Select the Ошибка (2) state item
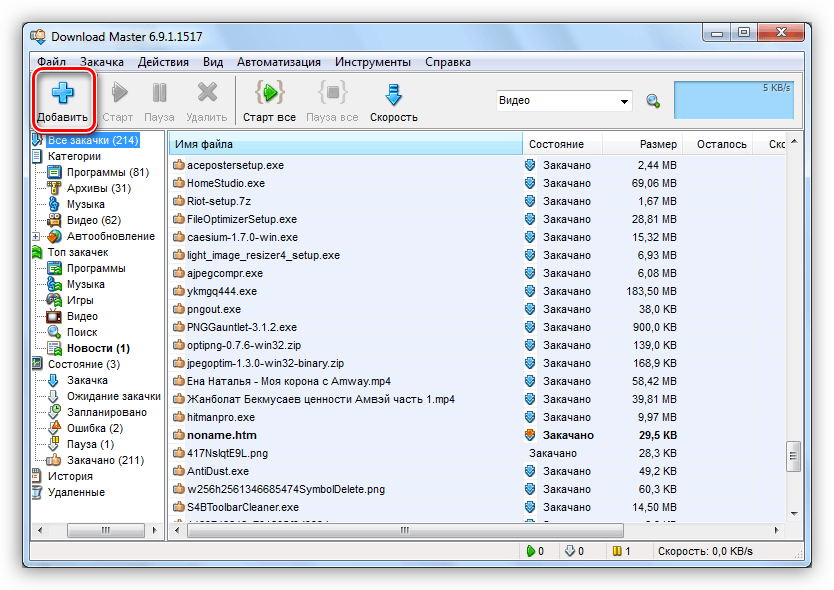This screenshot has height=590, width=834. pos(94,428)
